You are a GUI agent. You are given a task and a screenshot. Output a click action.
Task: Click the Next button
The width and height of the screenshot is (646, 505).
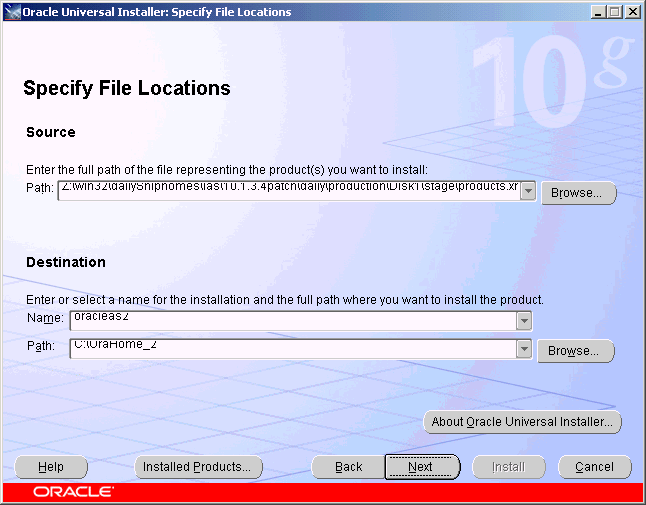tap(422, 467)
